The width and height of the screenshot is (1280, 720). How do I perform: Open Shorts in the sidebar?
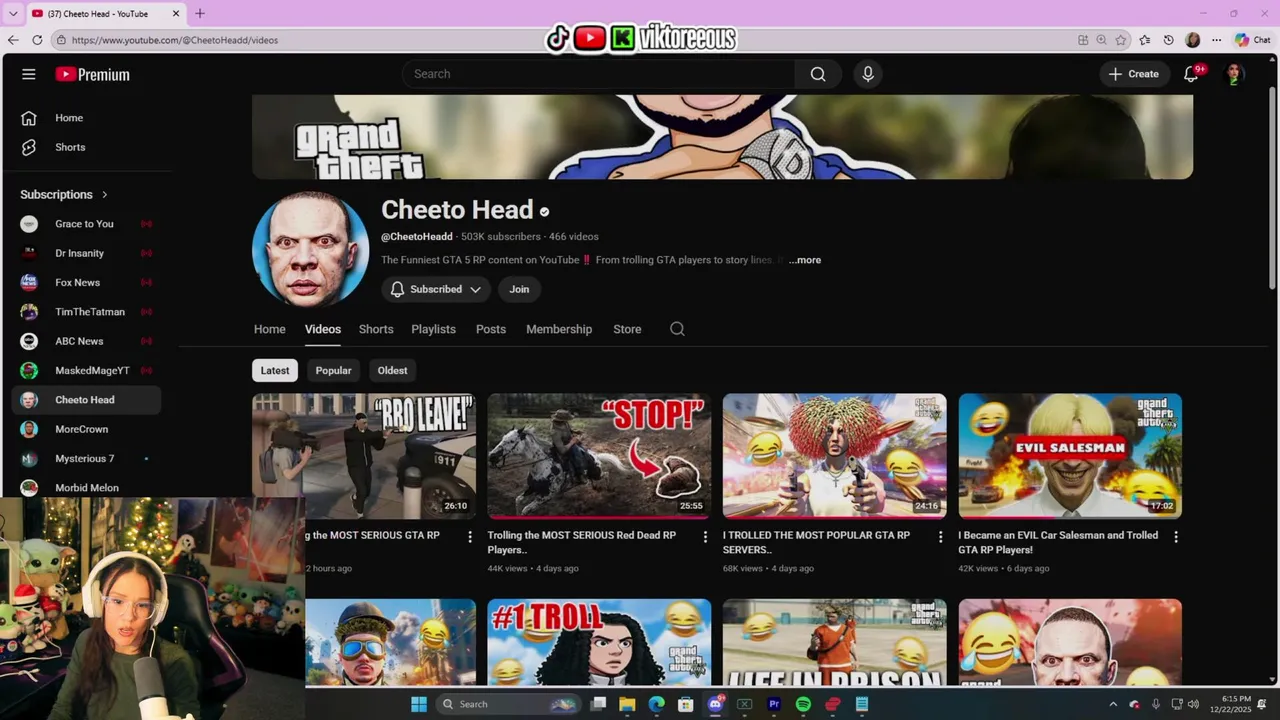click(x=70, y=147)
